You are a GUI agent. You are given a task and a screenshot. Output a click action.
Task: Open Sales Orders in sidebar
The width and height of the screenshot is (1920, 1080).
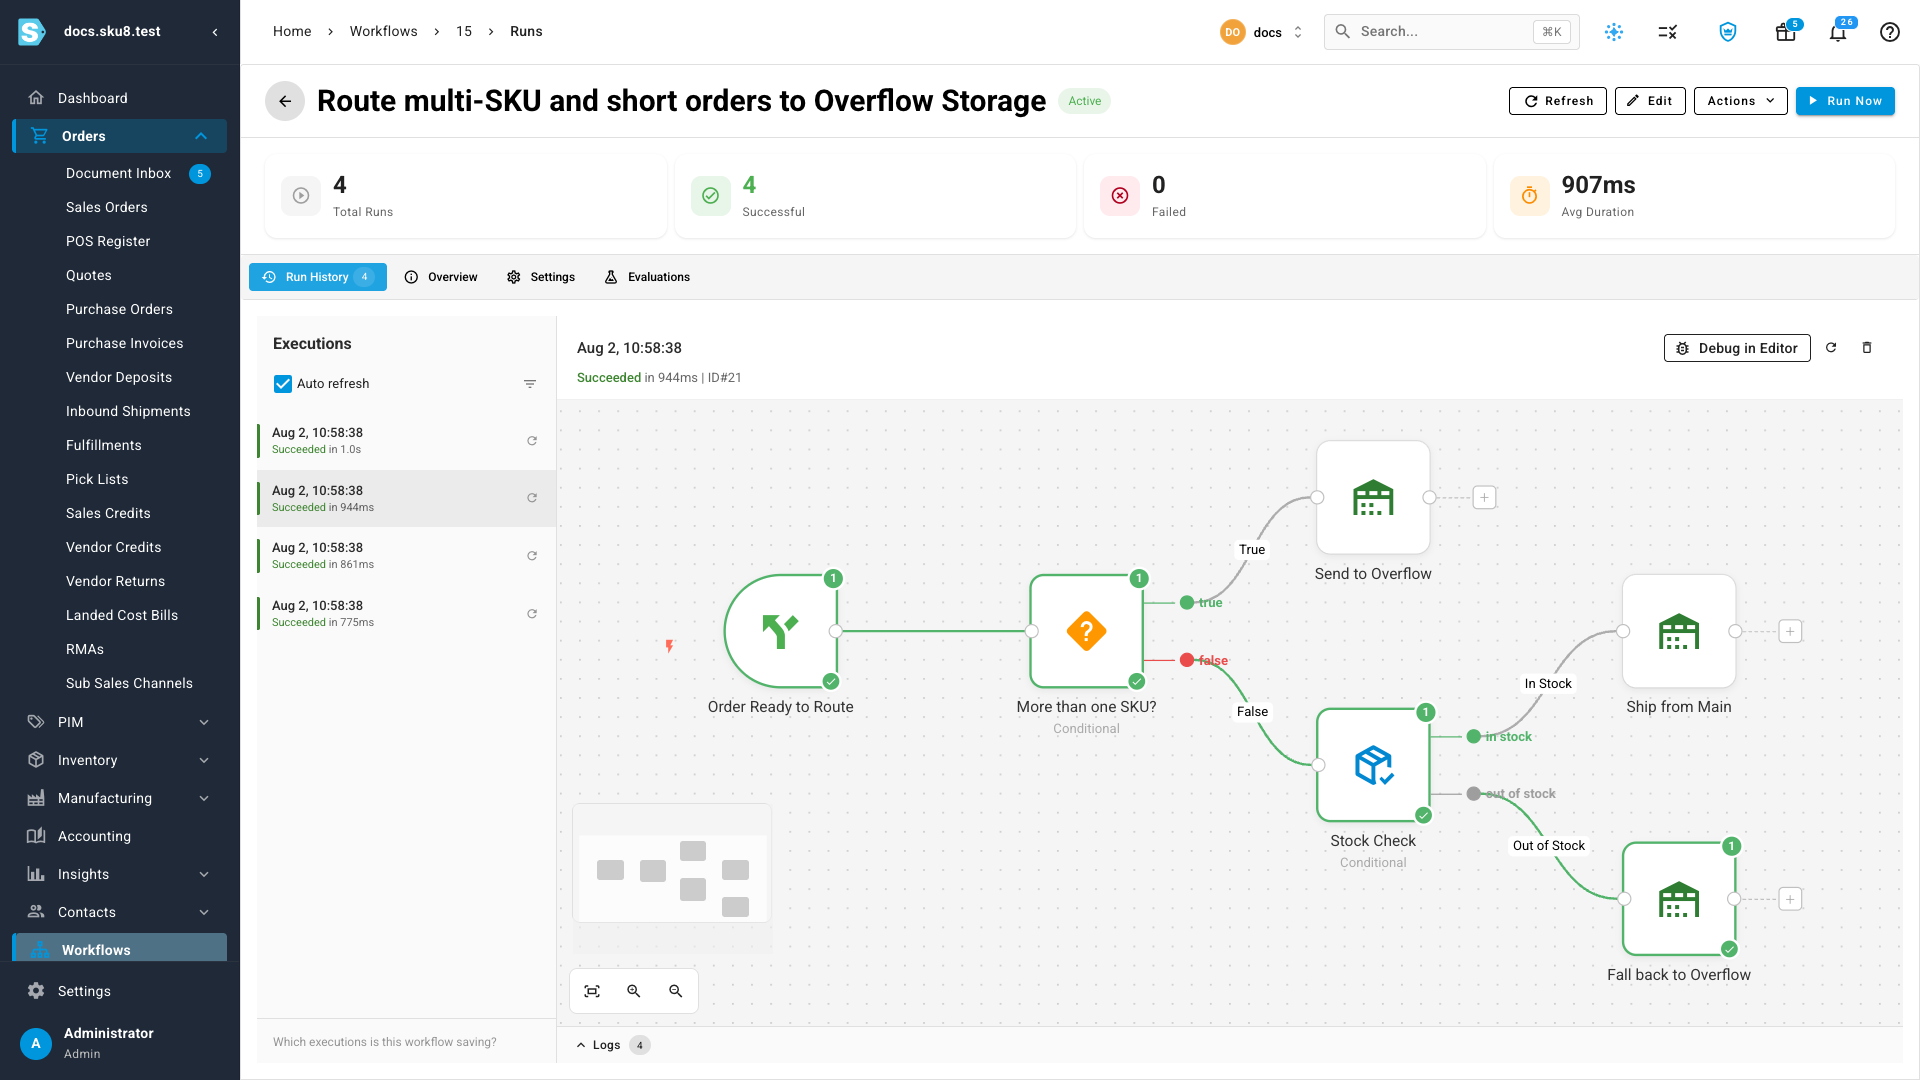[x=107, y=207]
